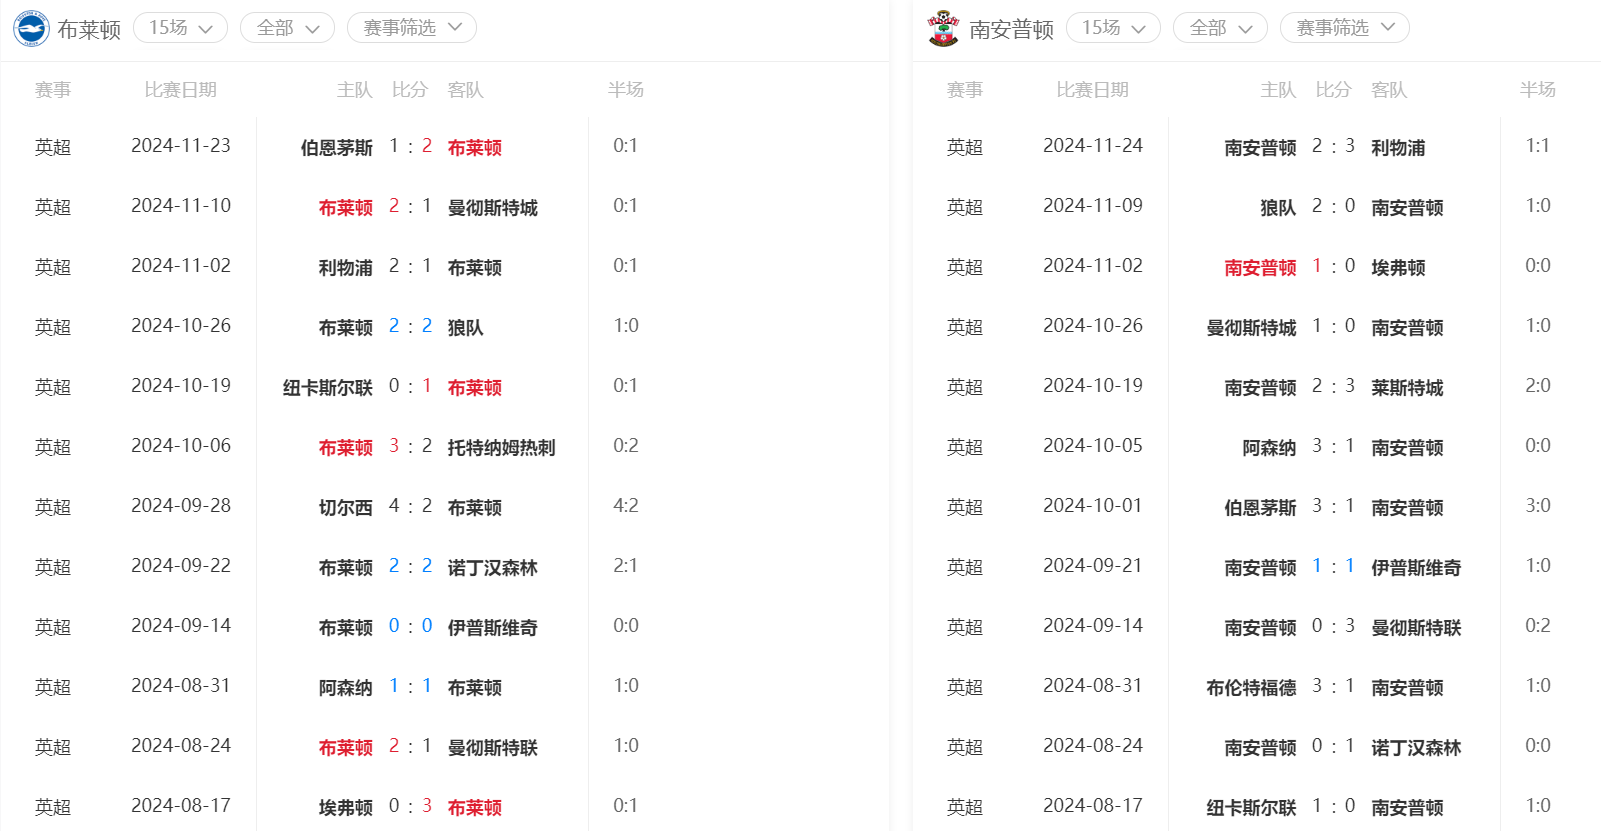Click 狼队 in Southampton's 2024-11-09 match
Viewport: 1601px width, 831px height.
1278,208
